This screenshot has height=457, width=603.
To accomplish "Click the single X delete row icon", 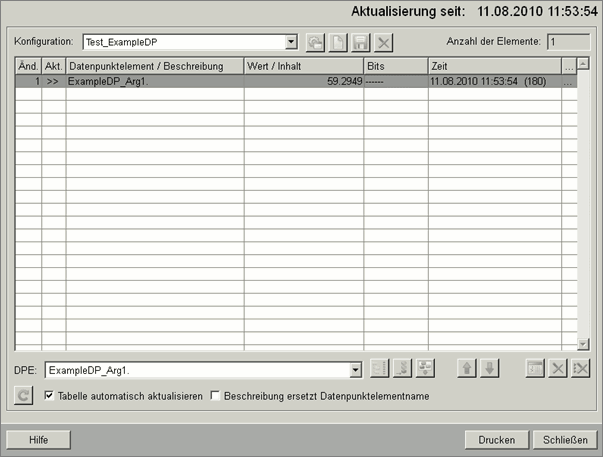I will [558, 369].
